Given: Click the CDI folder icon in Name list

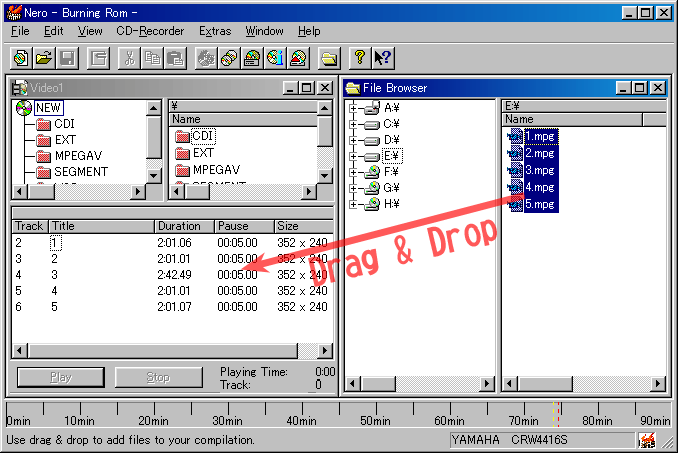Looking at the screenshot, I should pos(182,137).
